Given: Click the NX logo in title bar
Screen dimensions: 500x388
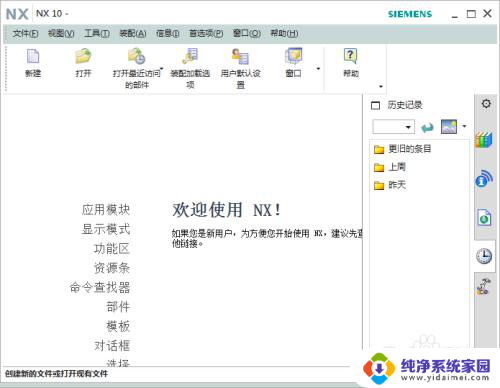Looking at the screenshot, I should (17, 14).
